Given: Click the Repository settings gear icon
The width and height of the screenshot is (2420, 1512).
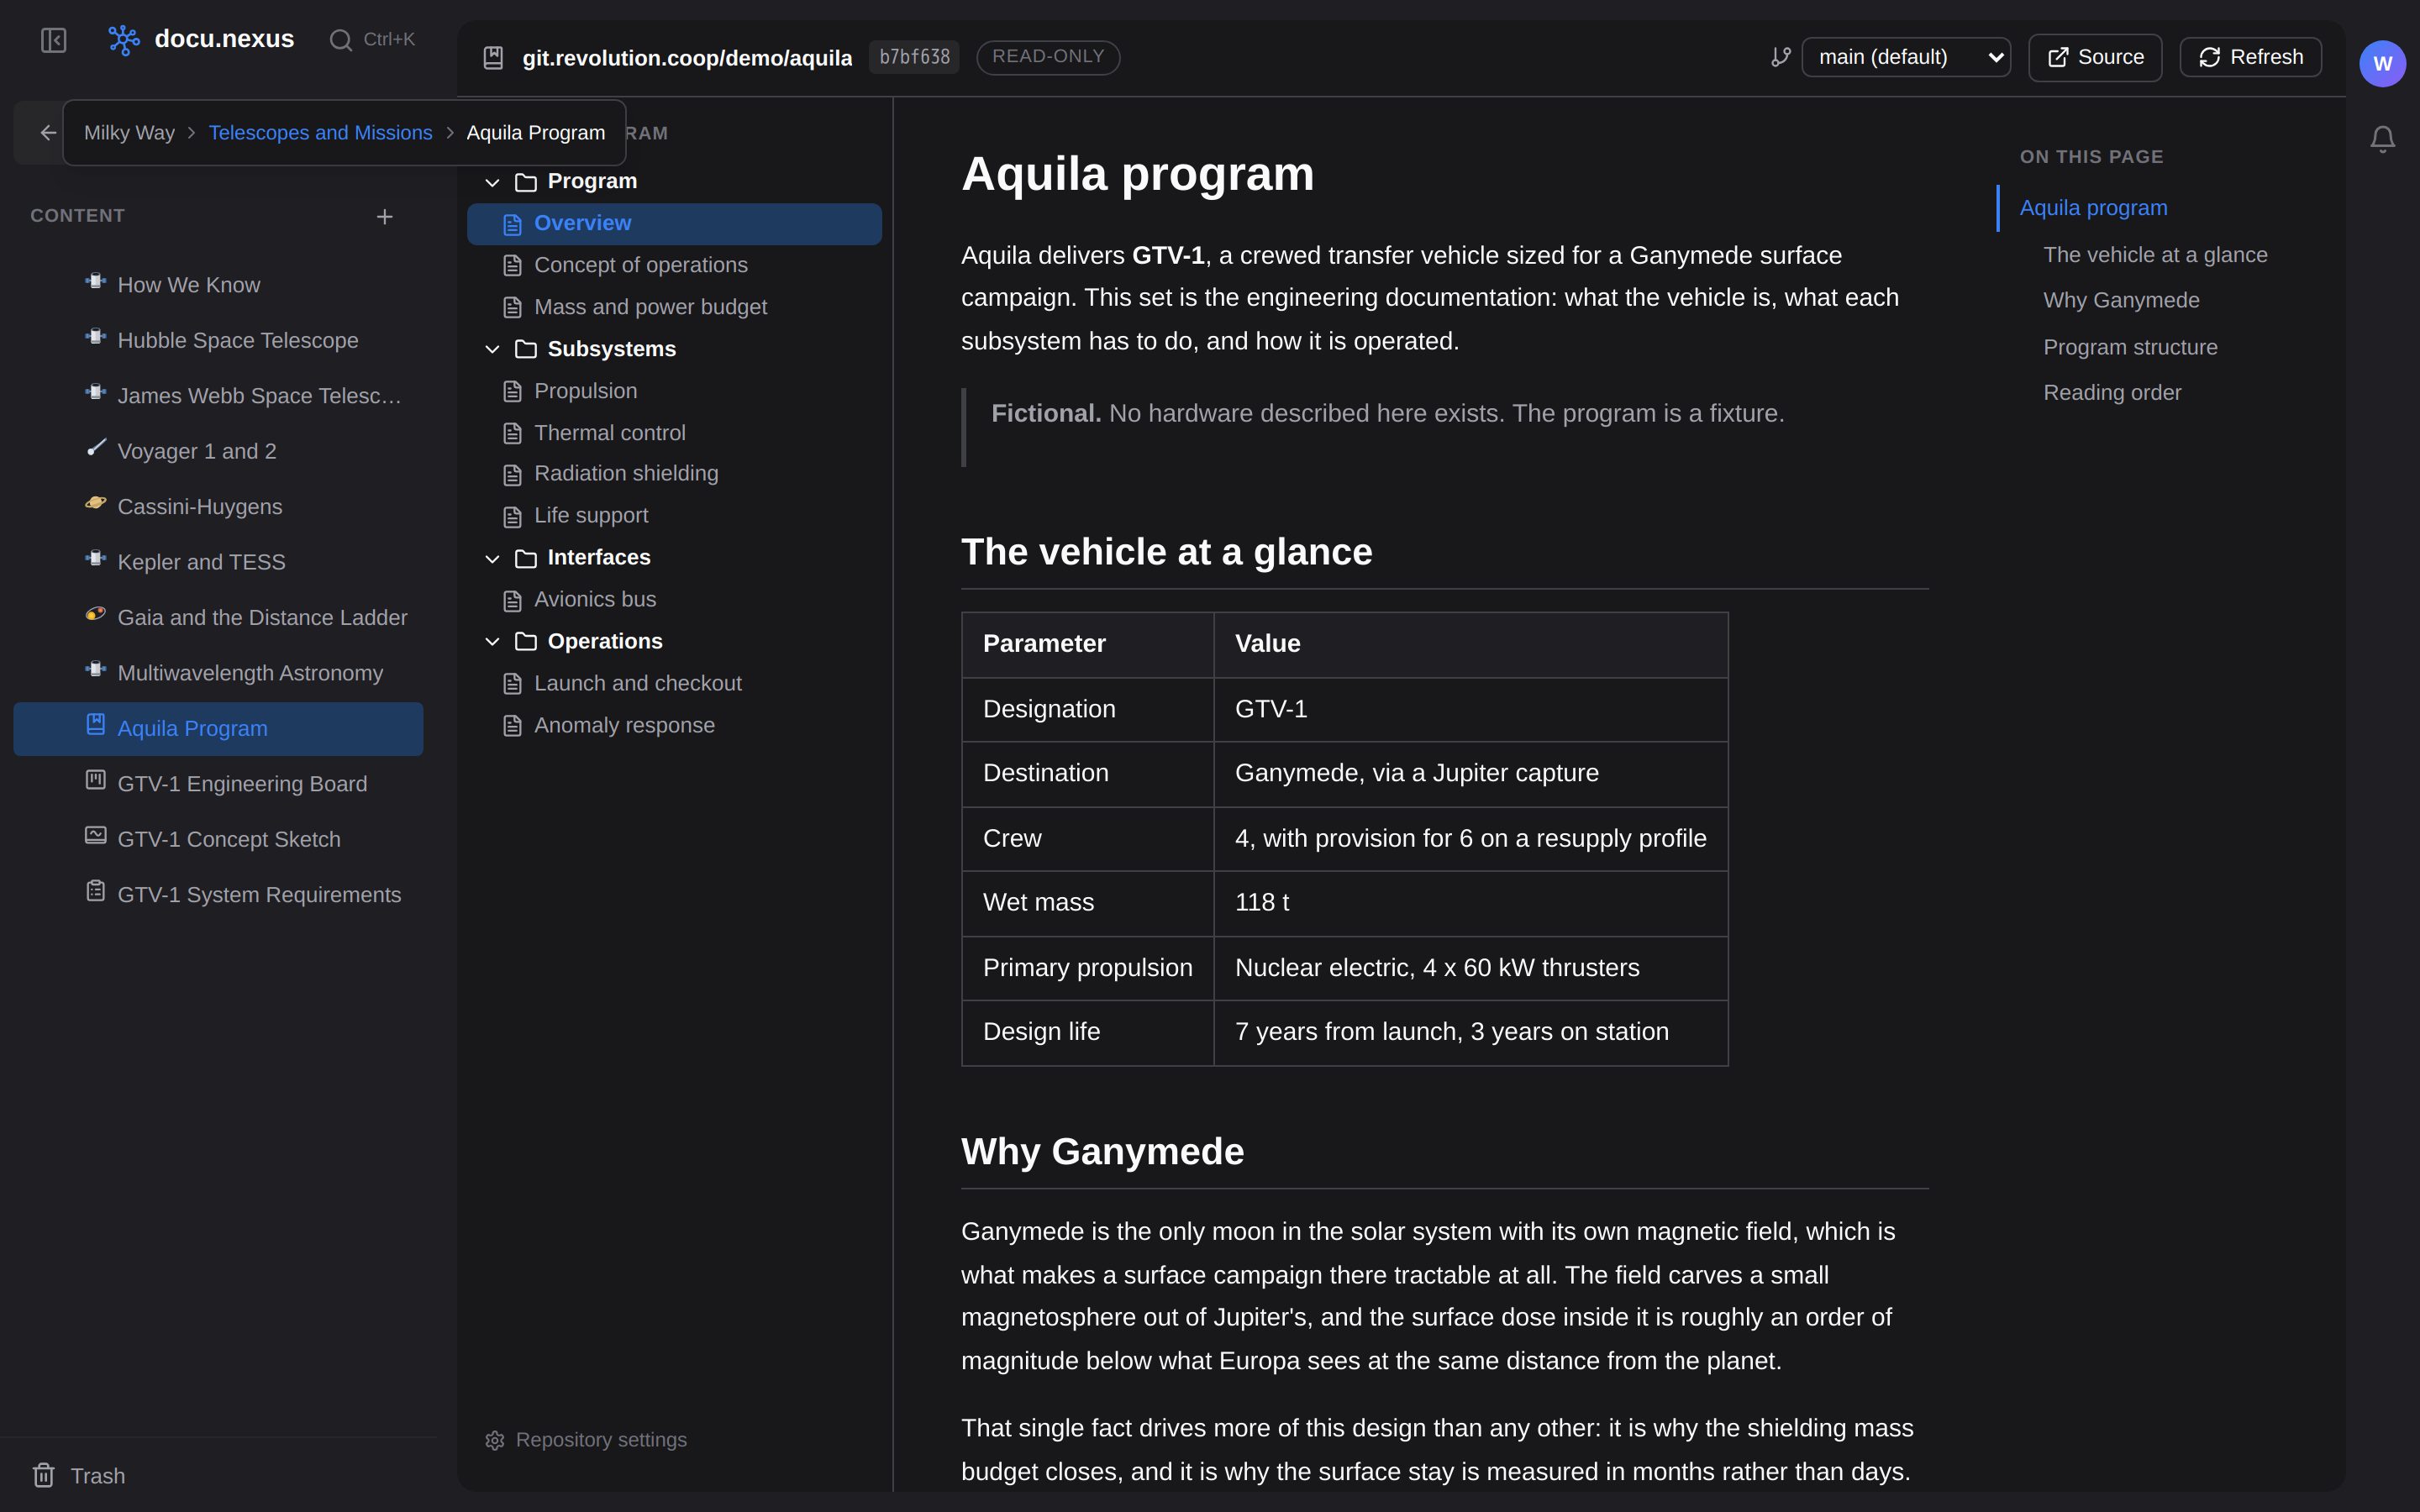Looking at the screenshot, I should tap(495, 1440).
